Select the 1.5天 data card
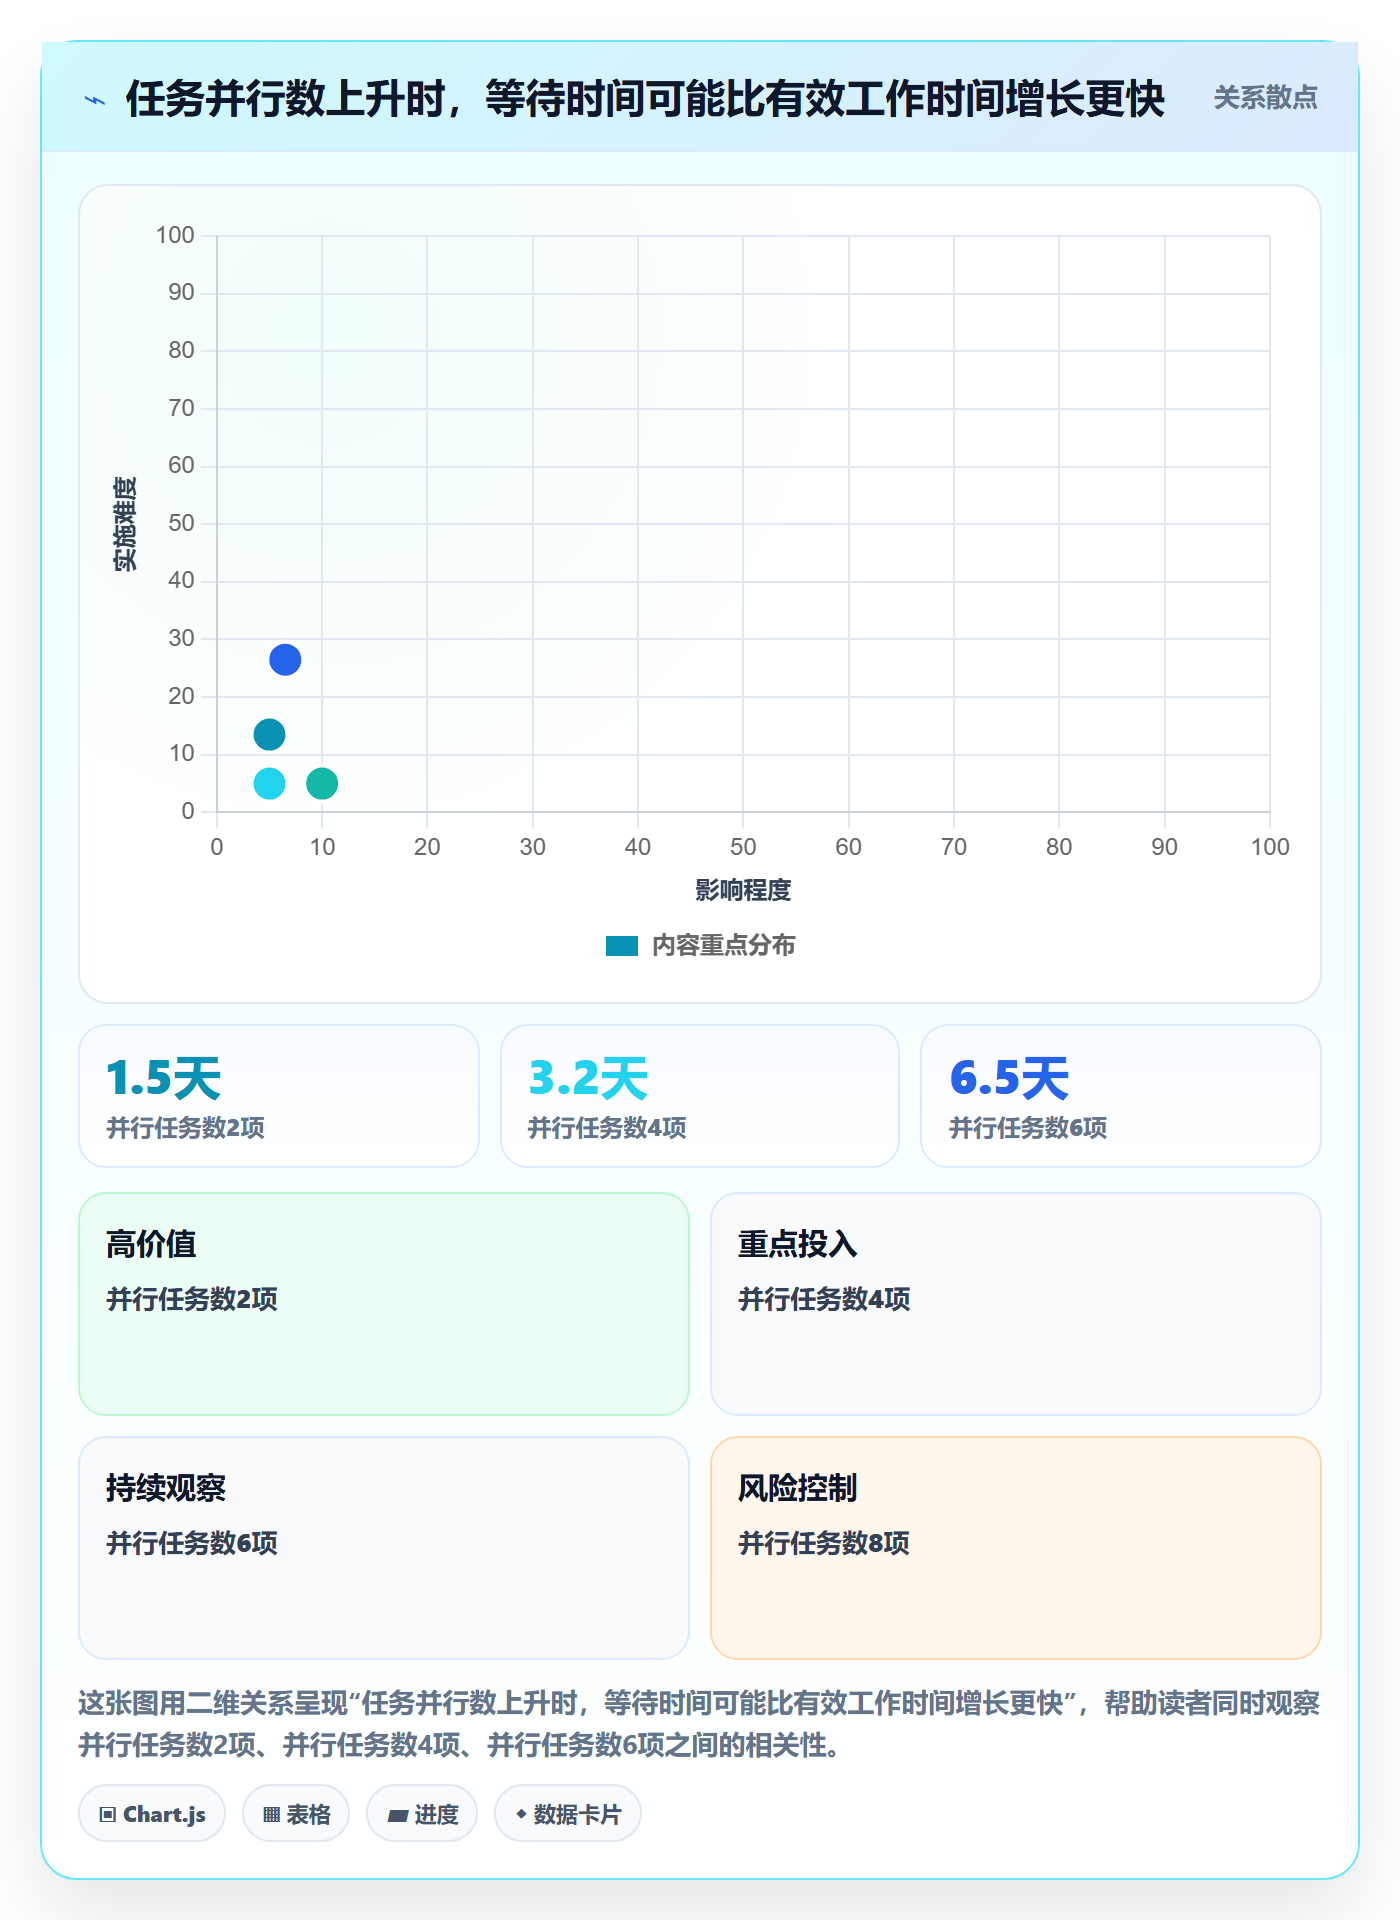 click(279, 1096)
